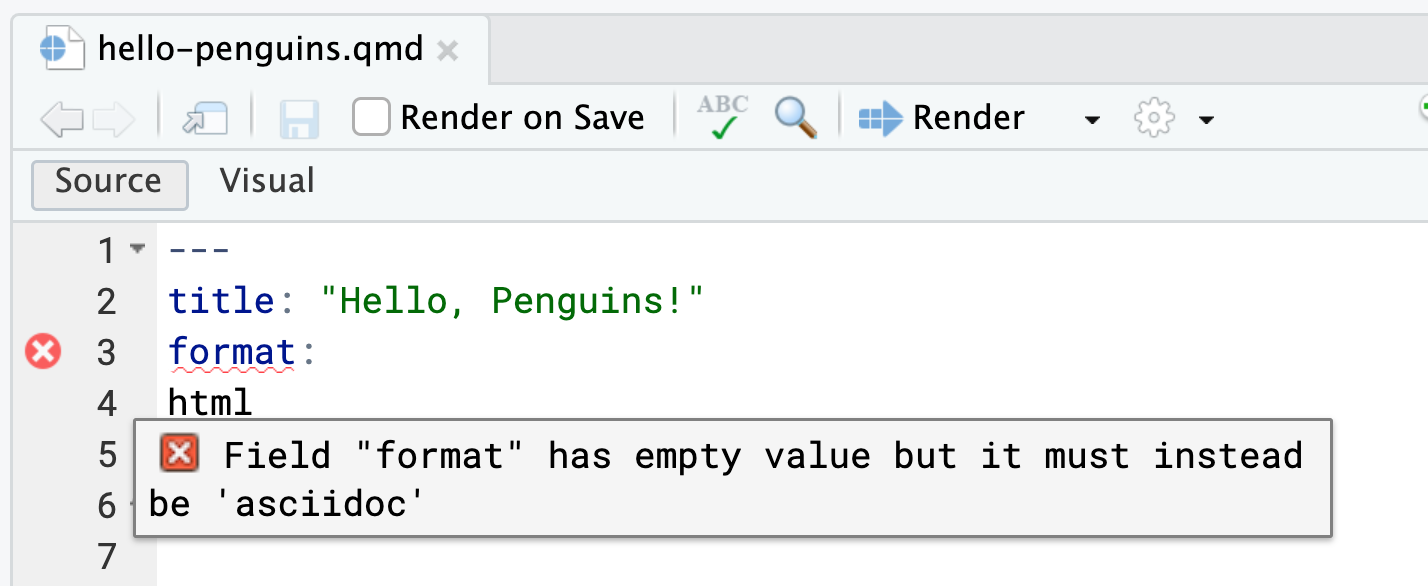The width and height of the screenshot is (1428, 586).
Task: Open find and replace magnifier icon
Action: pos(796,118)
